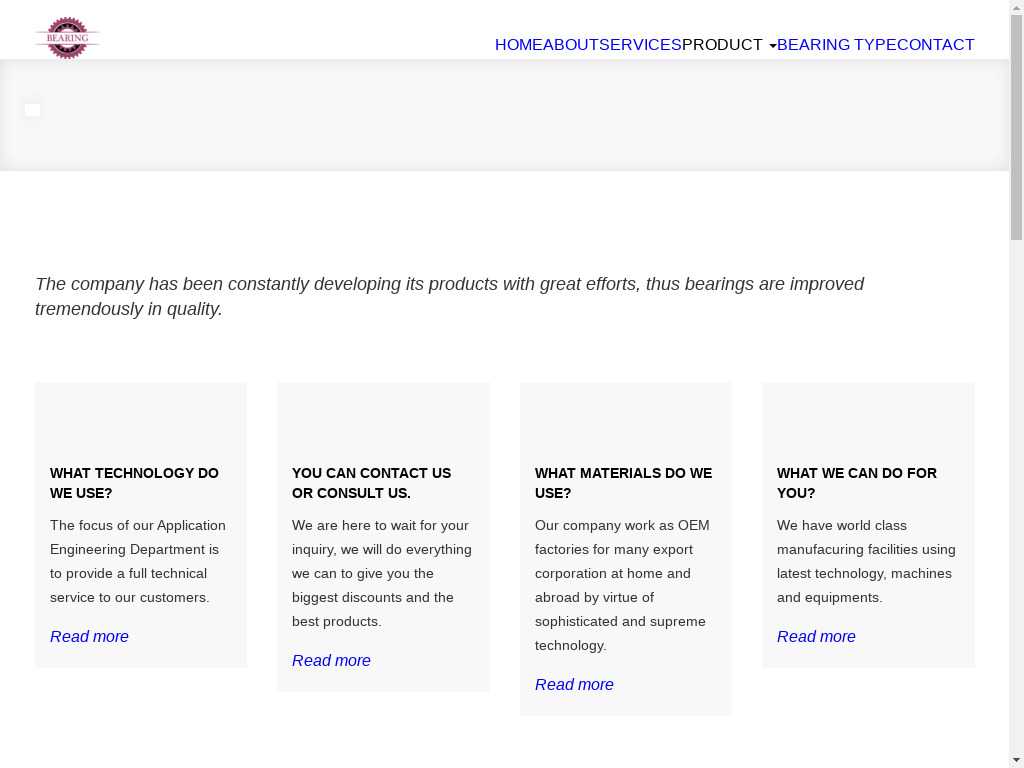Click Read more under What Technology Do We Use
The width and height of the screenshot is (1024, 768).
click(89, 637)
